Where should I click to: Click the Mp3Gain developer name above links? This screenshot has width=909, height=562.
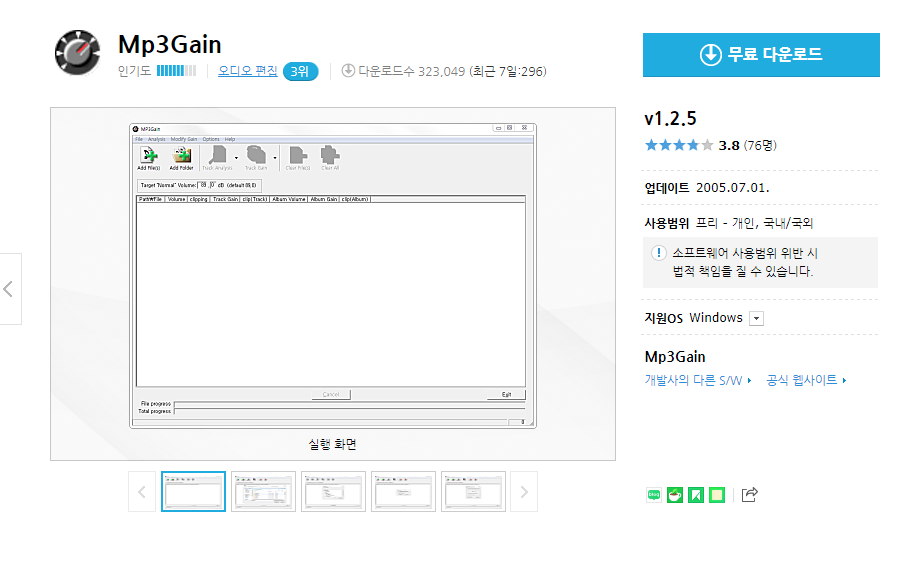(x=675, y=357)
